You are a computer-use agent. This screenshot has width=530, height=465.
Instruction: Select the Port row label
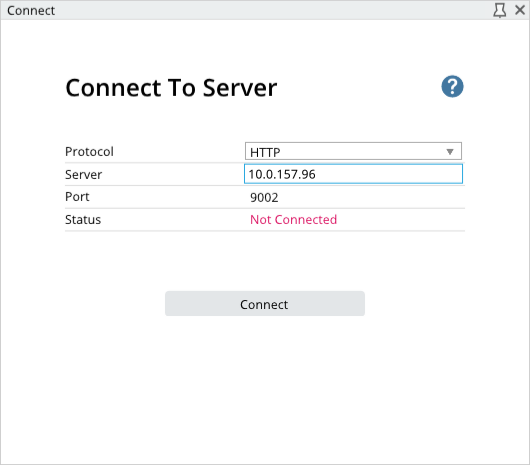tap(77, 197)
